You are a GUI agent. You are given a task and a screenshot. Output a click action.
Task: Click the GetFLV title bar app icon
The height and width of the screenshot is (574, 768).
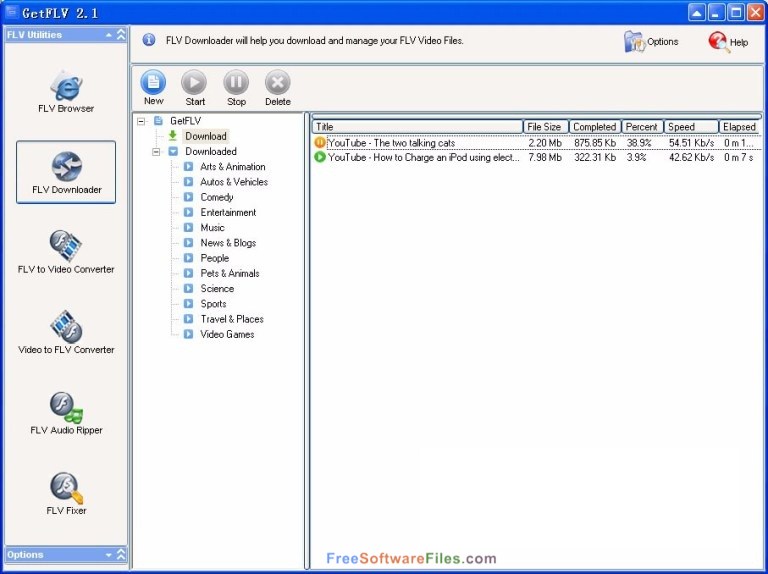point(11,12)
